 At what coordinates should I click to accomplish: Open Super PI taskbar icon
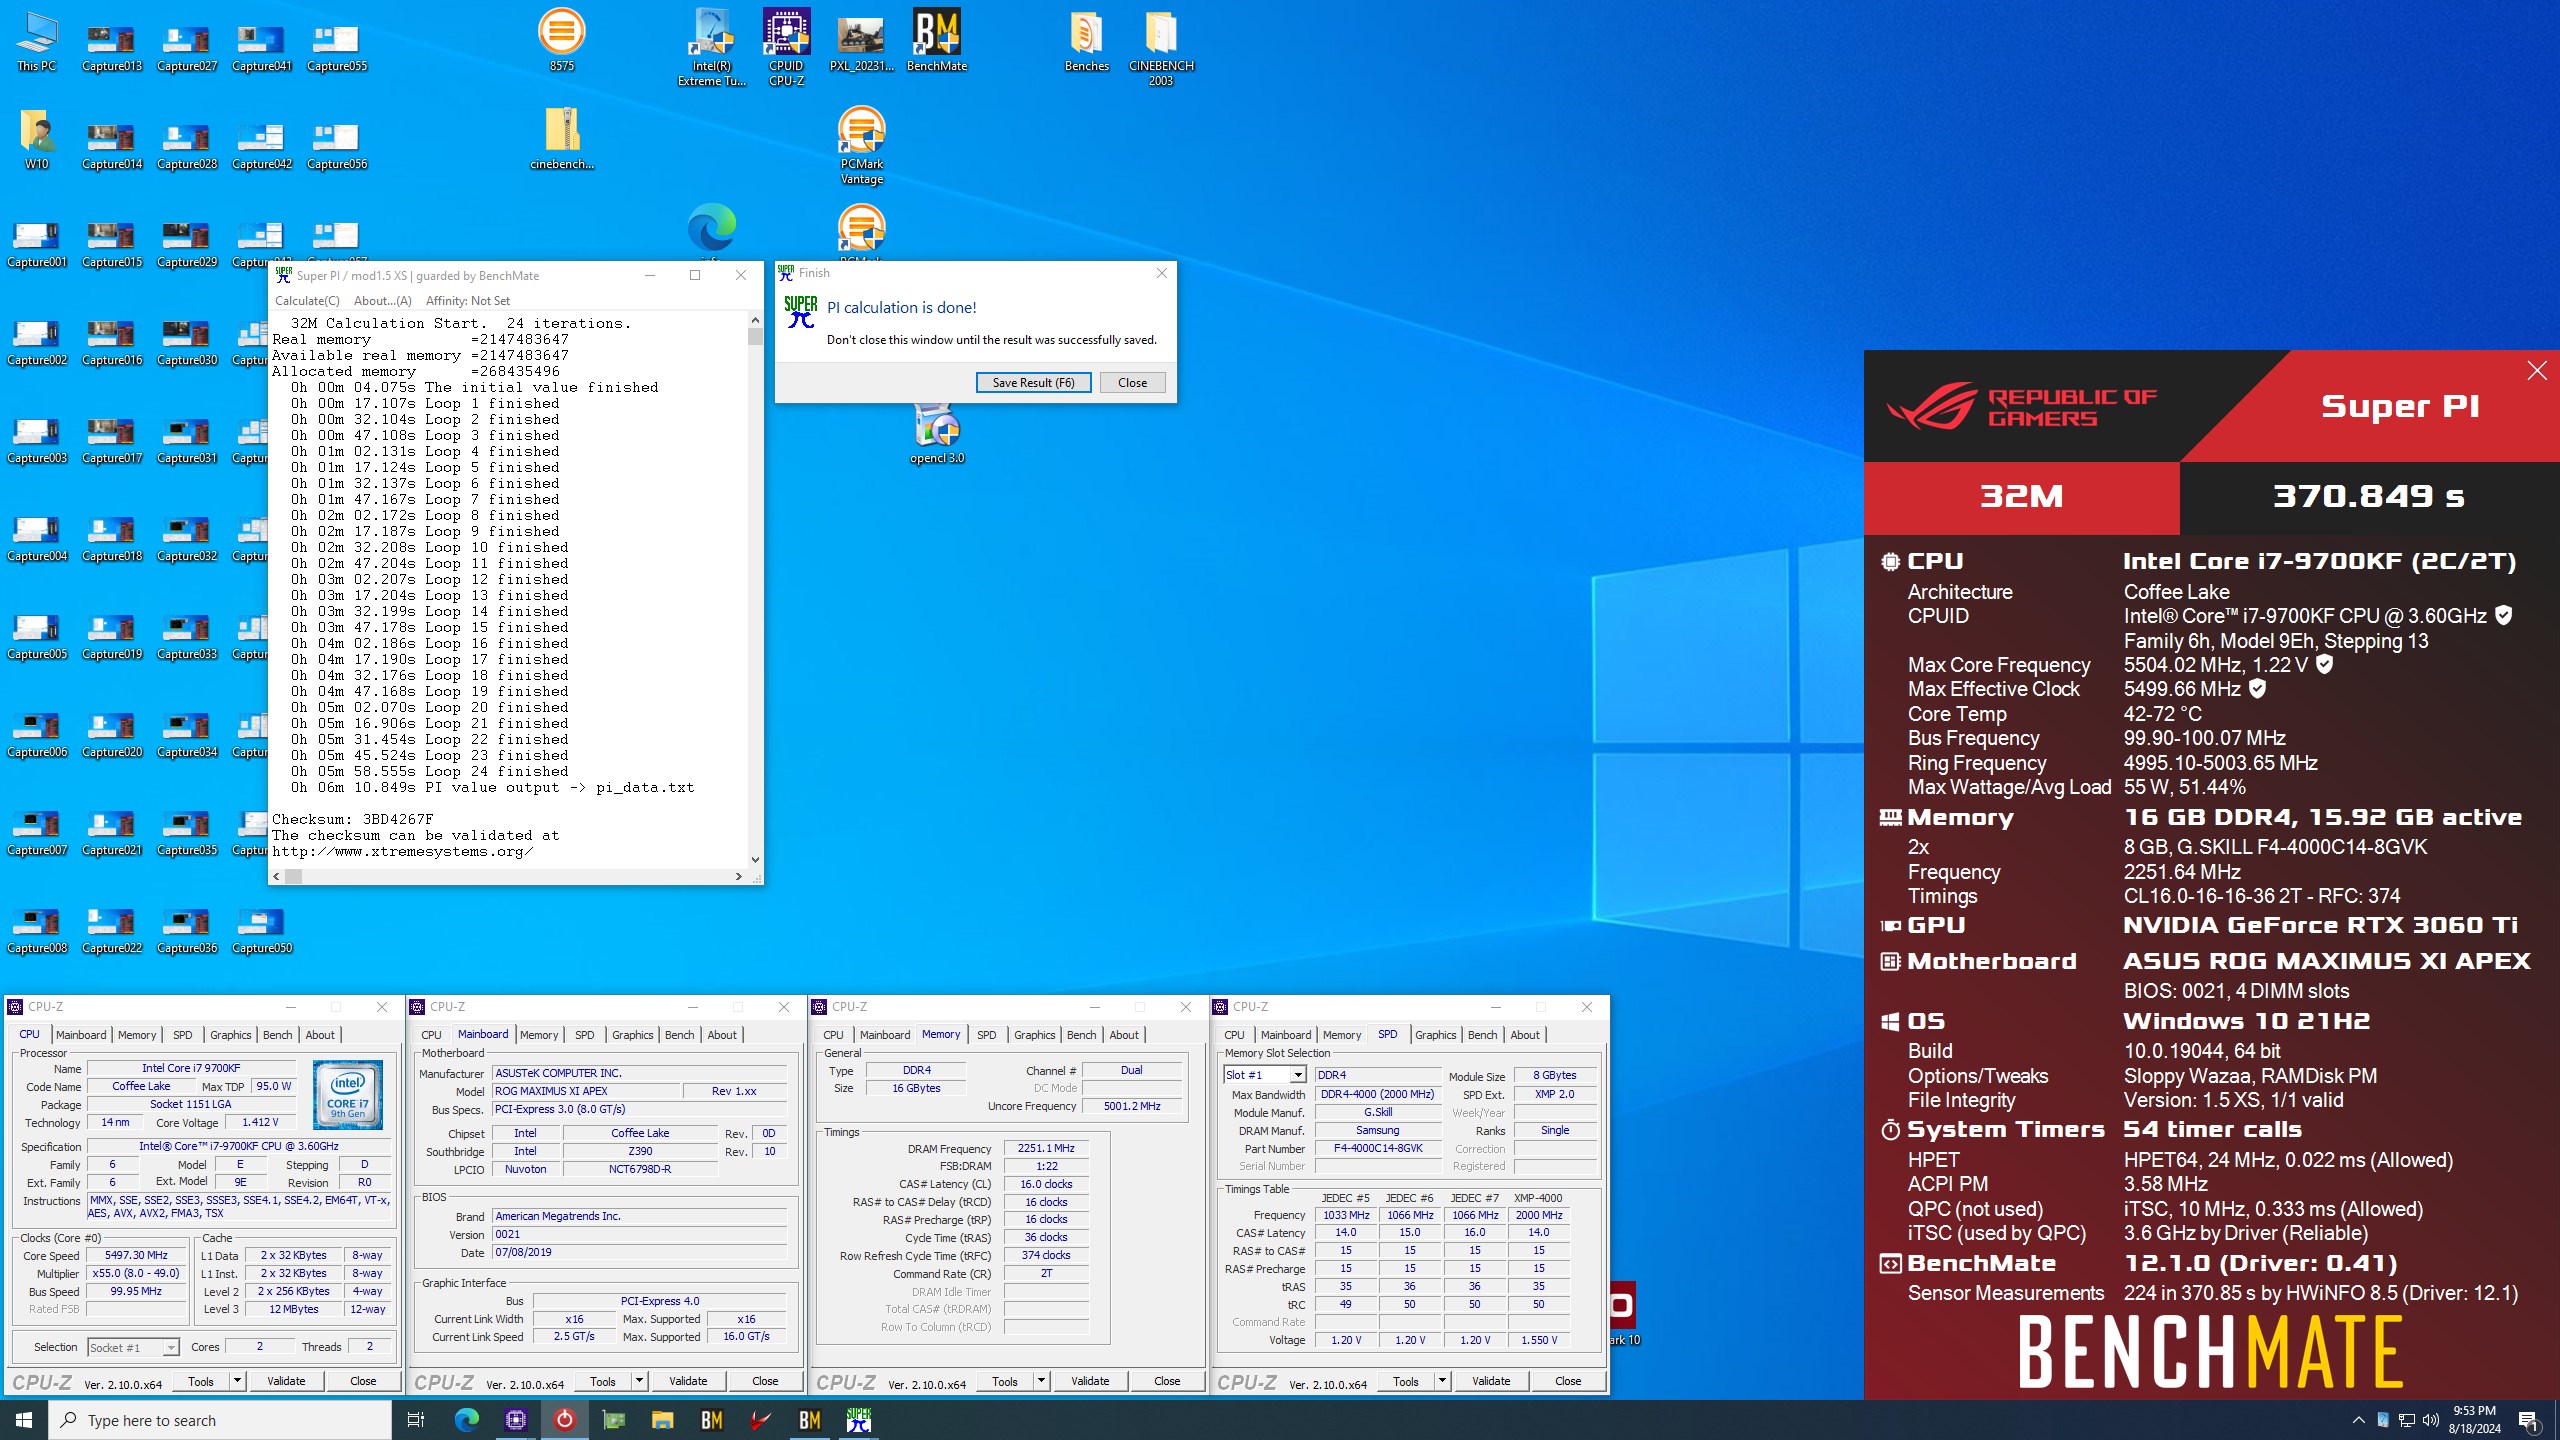coord(858,1420)
